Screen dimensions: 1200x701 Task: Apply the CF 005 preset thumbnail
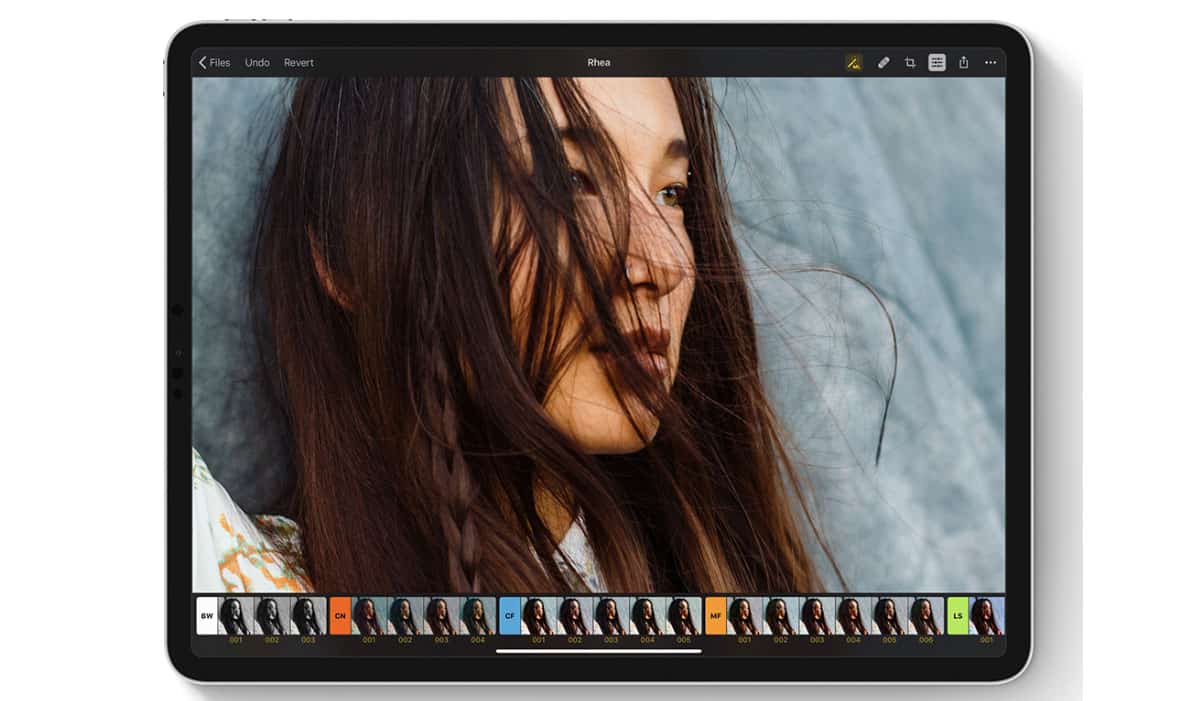pos(684,616)
